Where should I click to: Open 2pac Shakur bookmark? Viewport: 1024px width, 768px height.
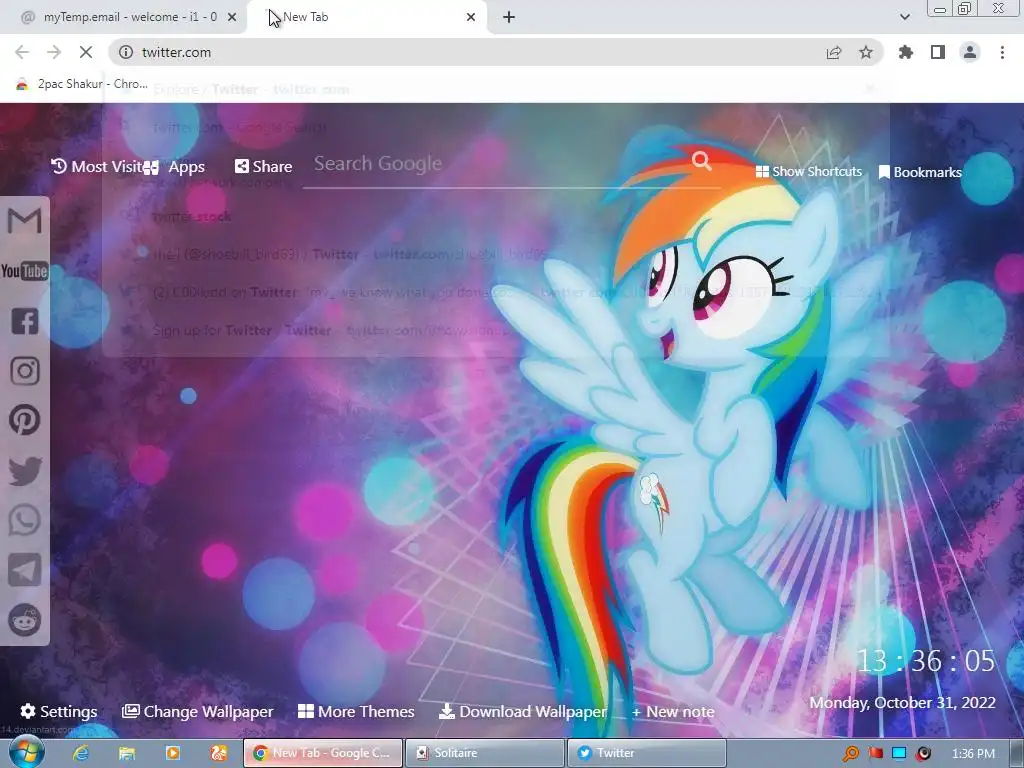(82, 84)
